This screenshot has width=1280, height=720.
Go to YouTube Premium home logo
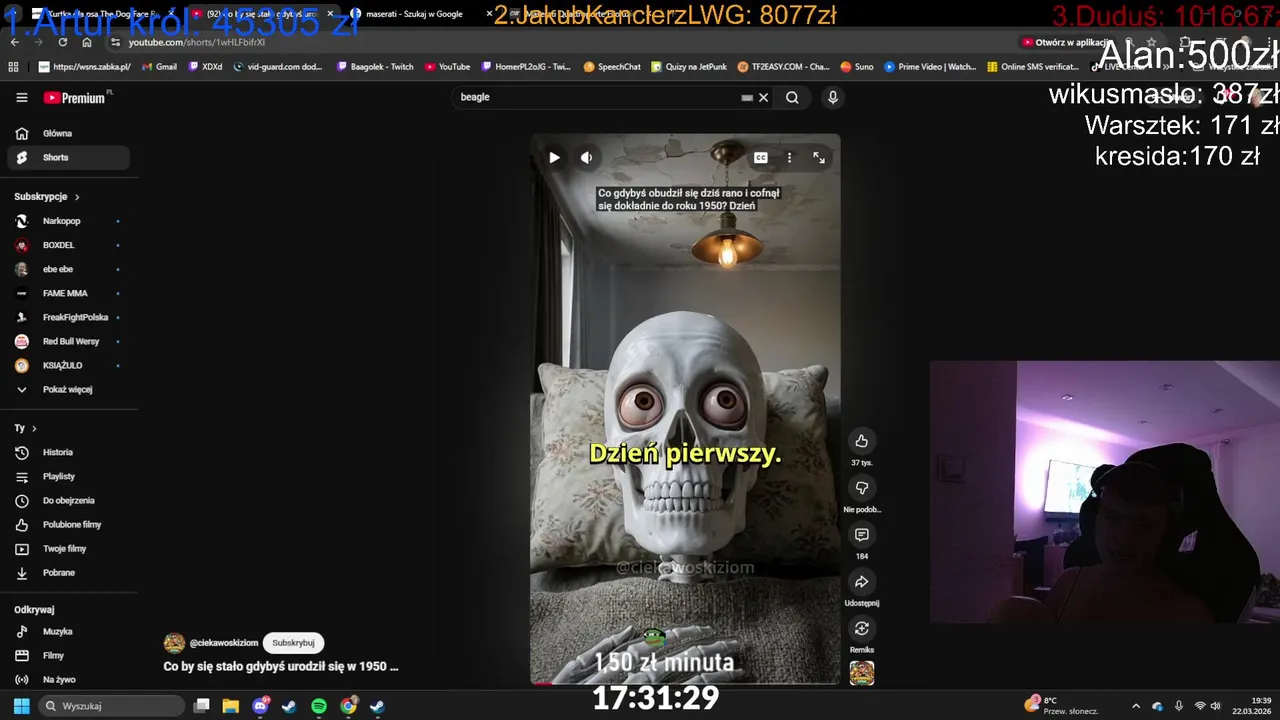click(74, 98)
